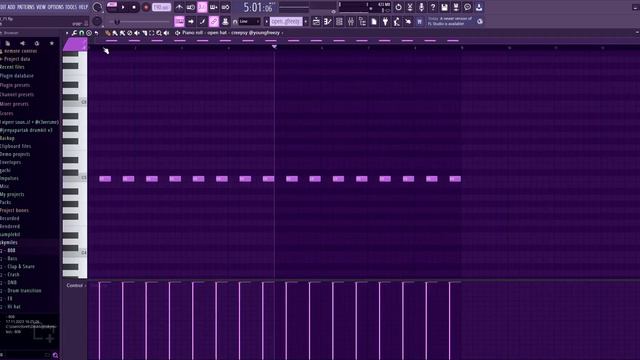Toggle the highlighted countdown before recording button
The width and height of the screenshot is (640, 360).
[202, 7]
